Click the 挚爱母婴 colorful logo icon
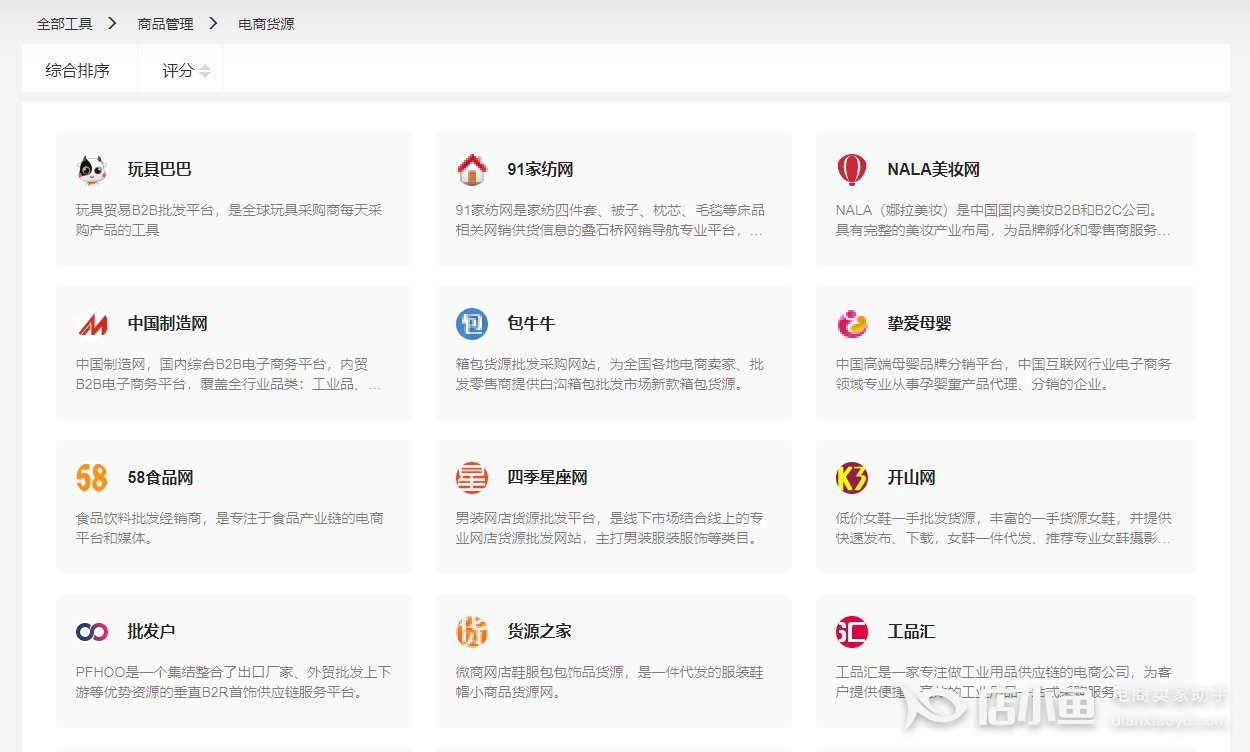 tap(851, 324)
